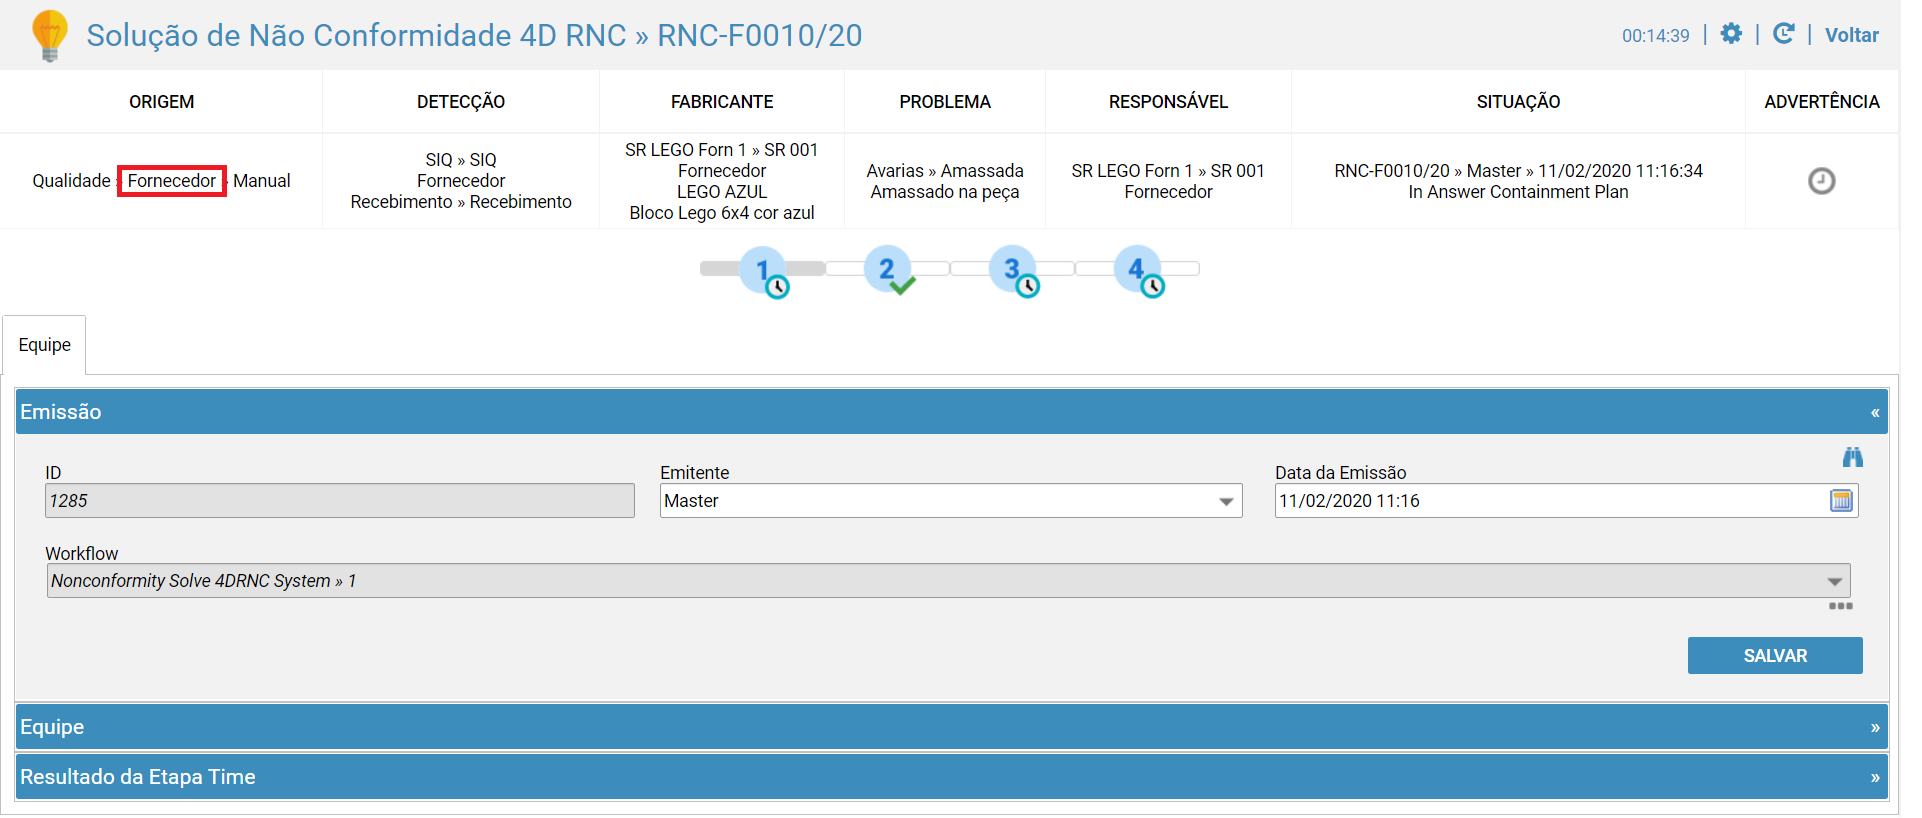Click 'Bloco Lego 6x4 cor azul' text
This screenshot has height=818, width=1922.
tap(722, 213)
